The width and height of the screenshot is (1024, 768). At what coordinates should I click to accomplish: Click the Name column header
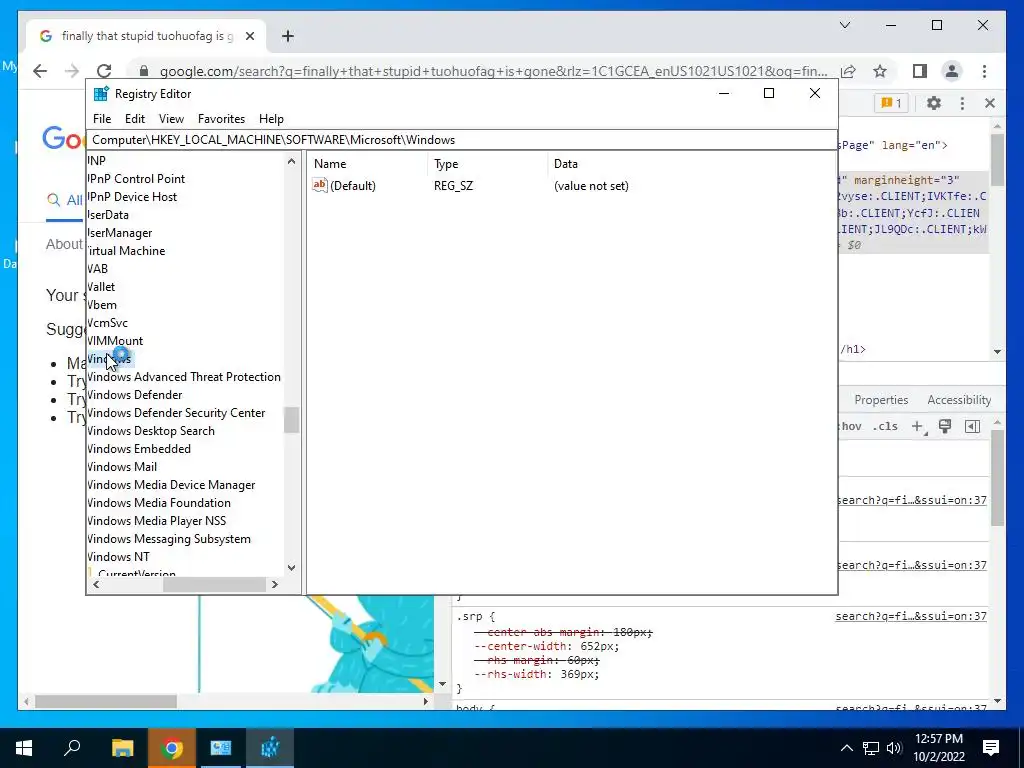click(x=368, y=164)
